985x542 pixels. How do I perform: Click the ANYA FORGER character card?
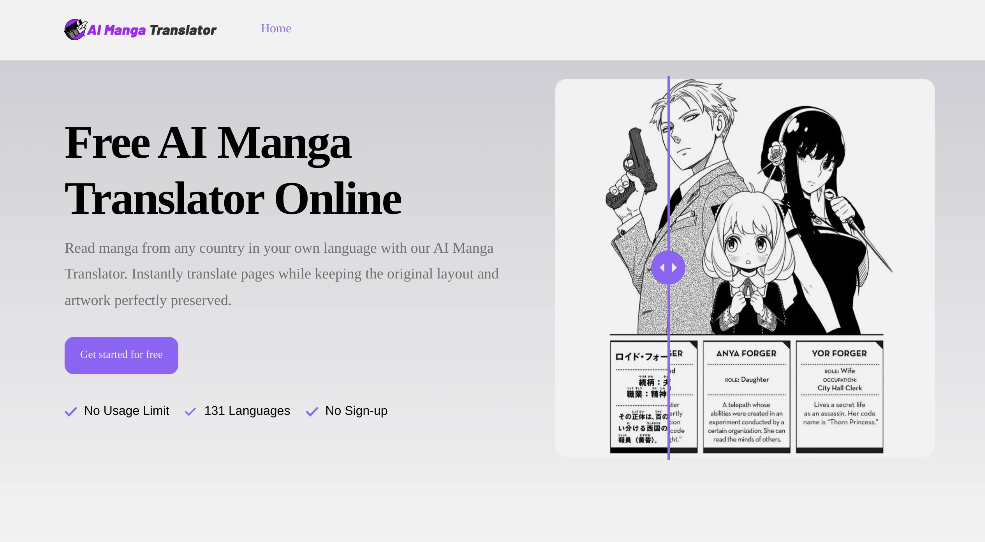pyautogui.click(x=746, y=396)
